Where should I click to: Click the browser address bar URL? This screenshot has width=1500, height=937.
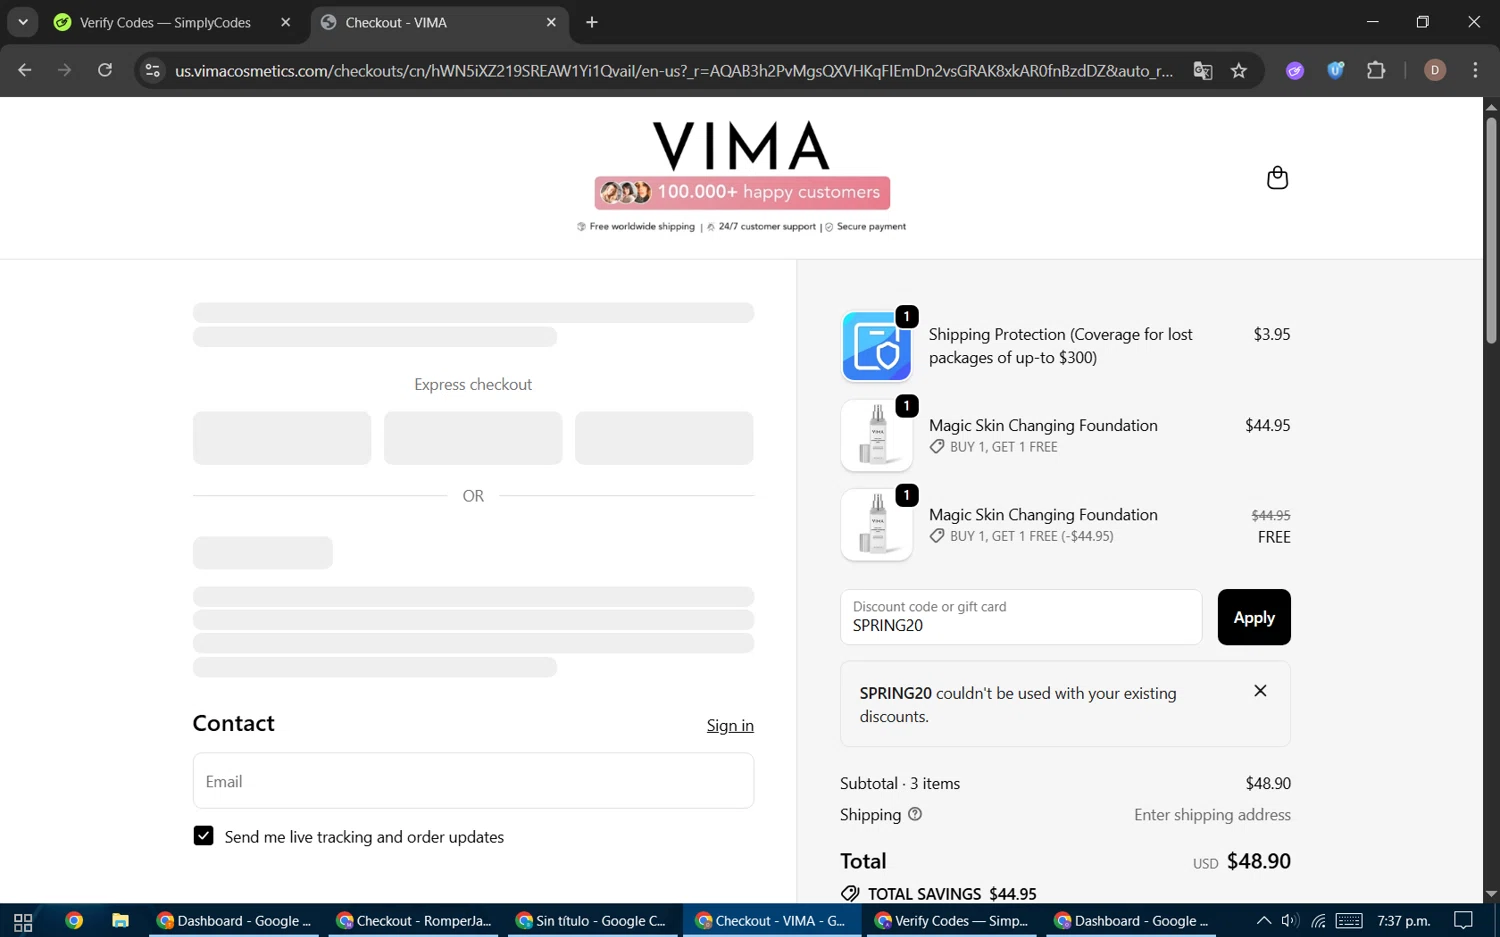(x=674, y=71)
